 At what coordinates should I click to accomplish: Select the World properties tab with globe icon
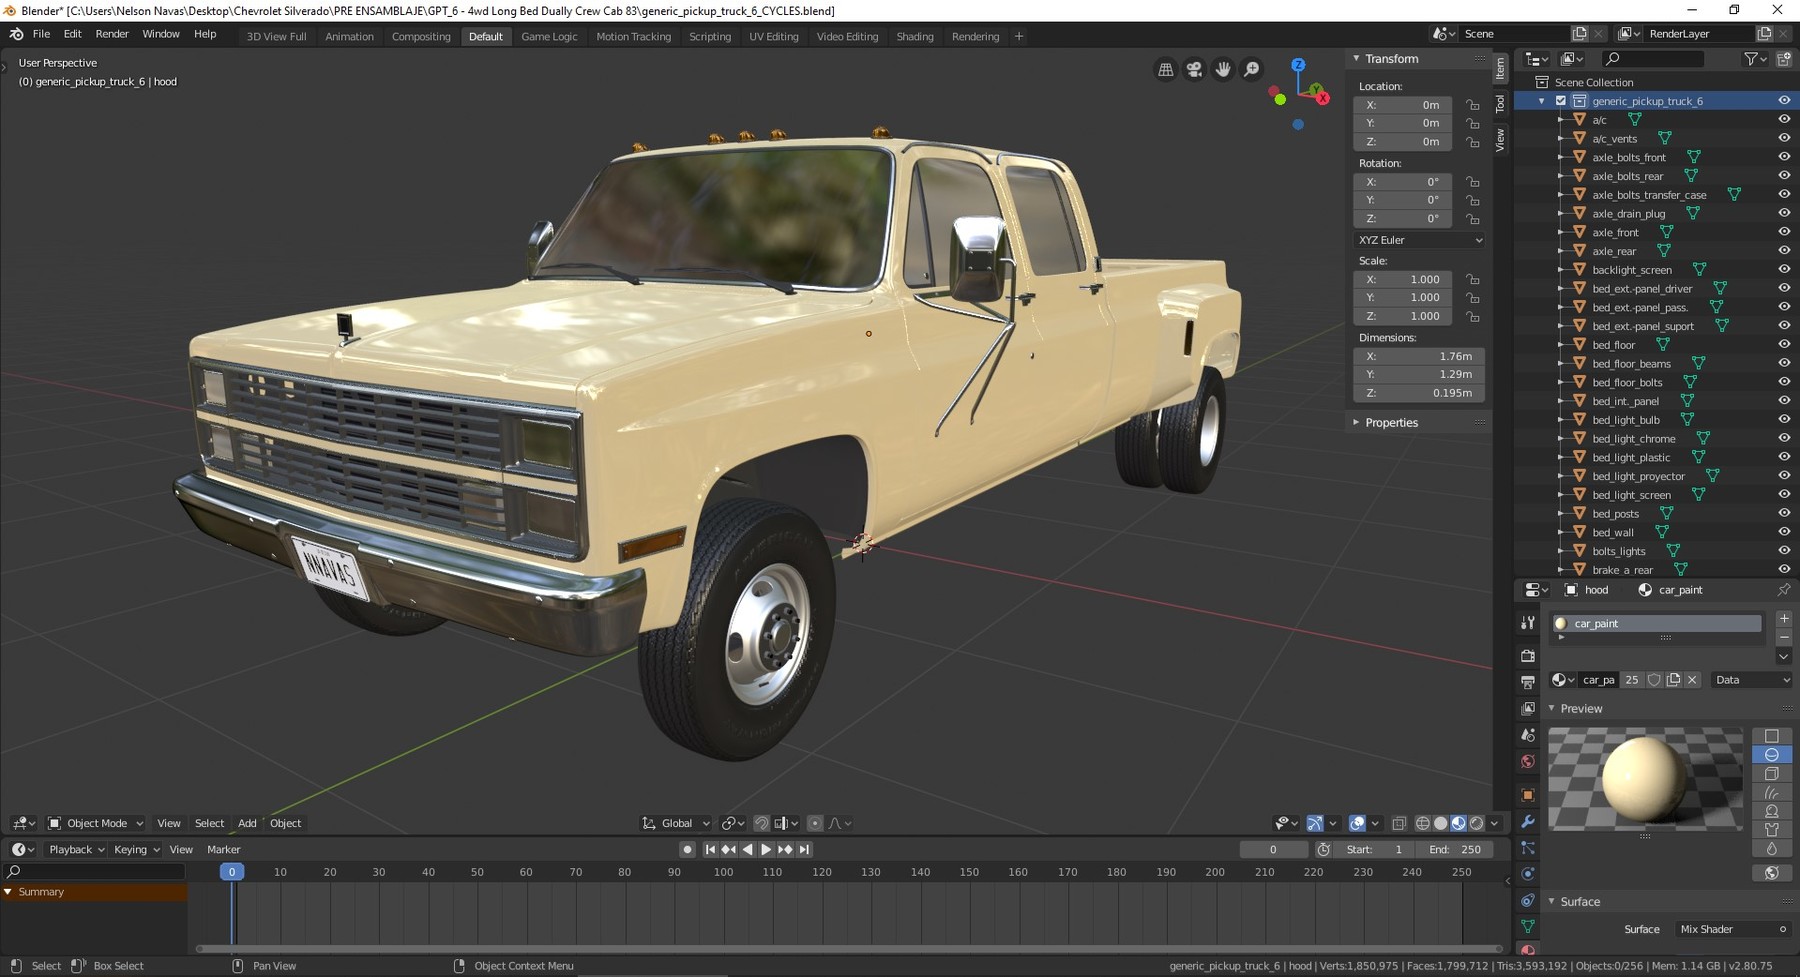pyautogui.click(x=1527, y=761)
